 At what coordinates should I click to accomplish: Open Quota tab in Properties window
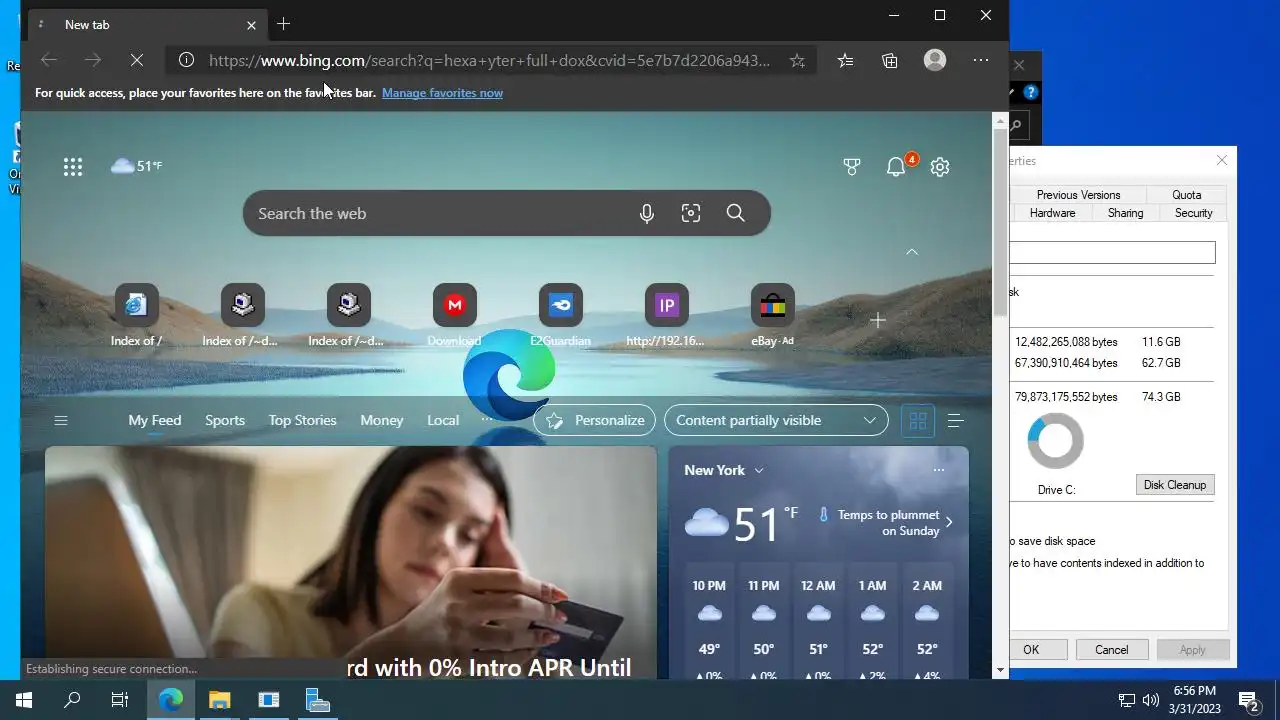click(1187, 195)
